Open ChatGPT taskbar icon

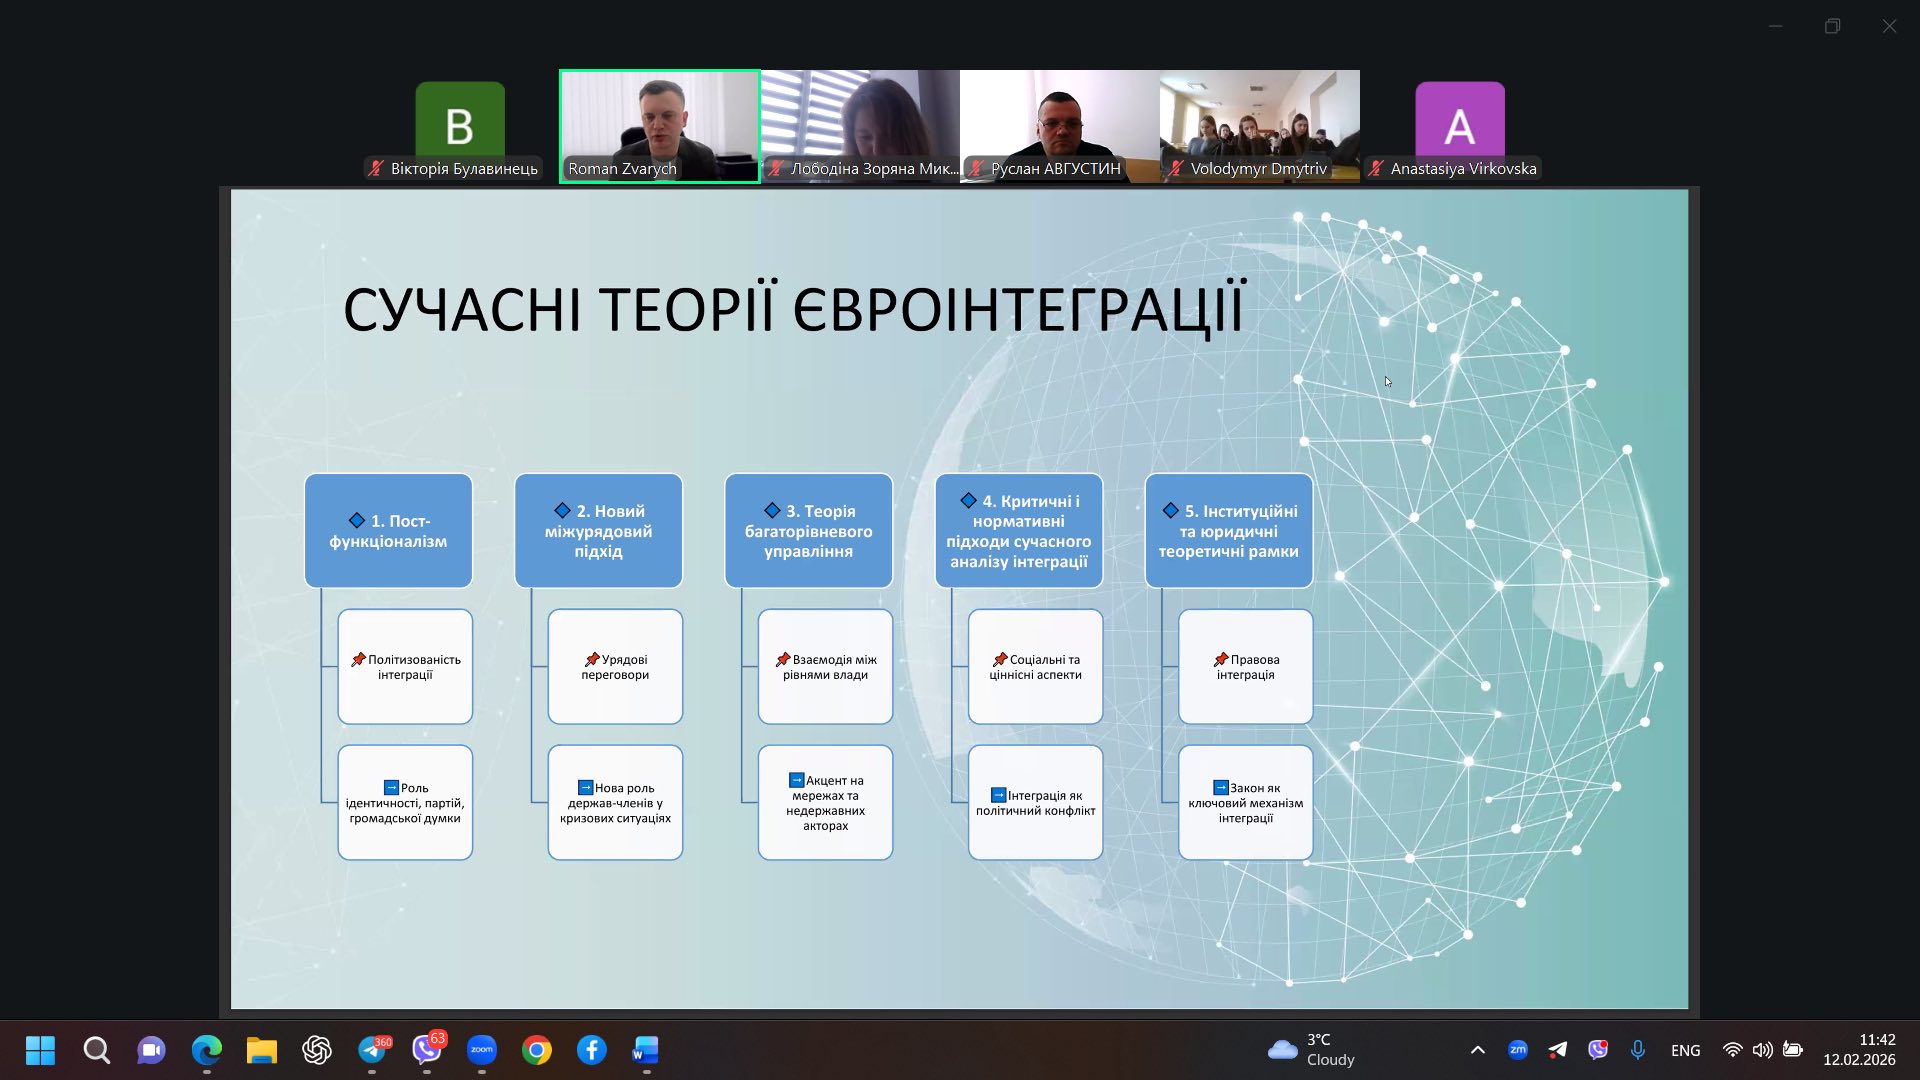[317, 1050]
